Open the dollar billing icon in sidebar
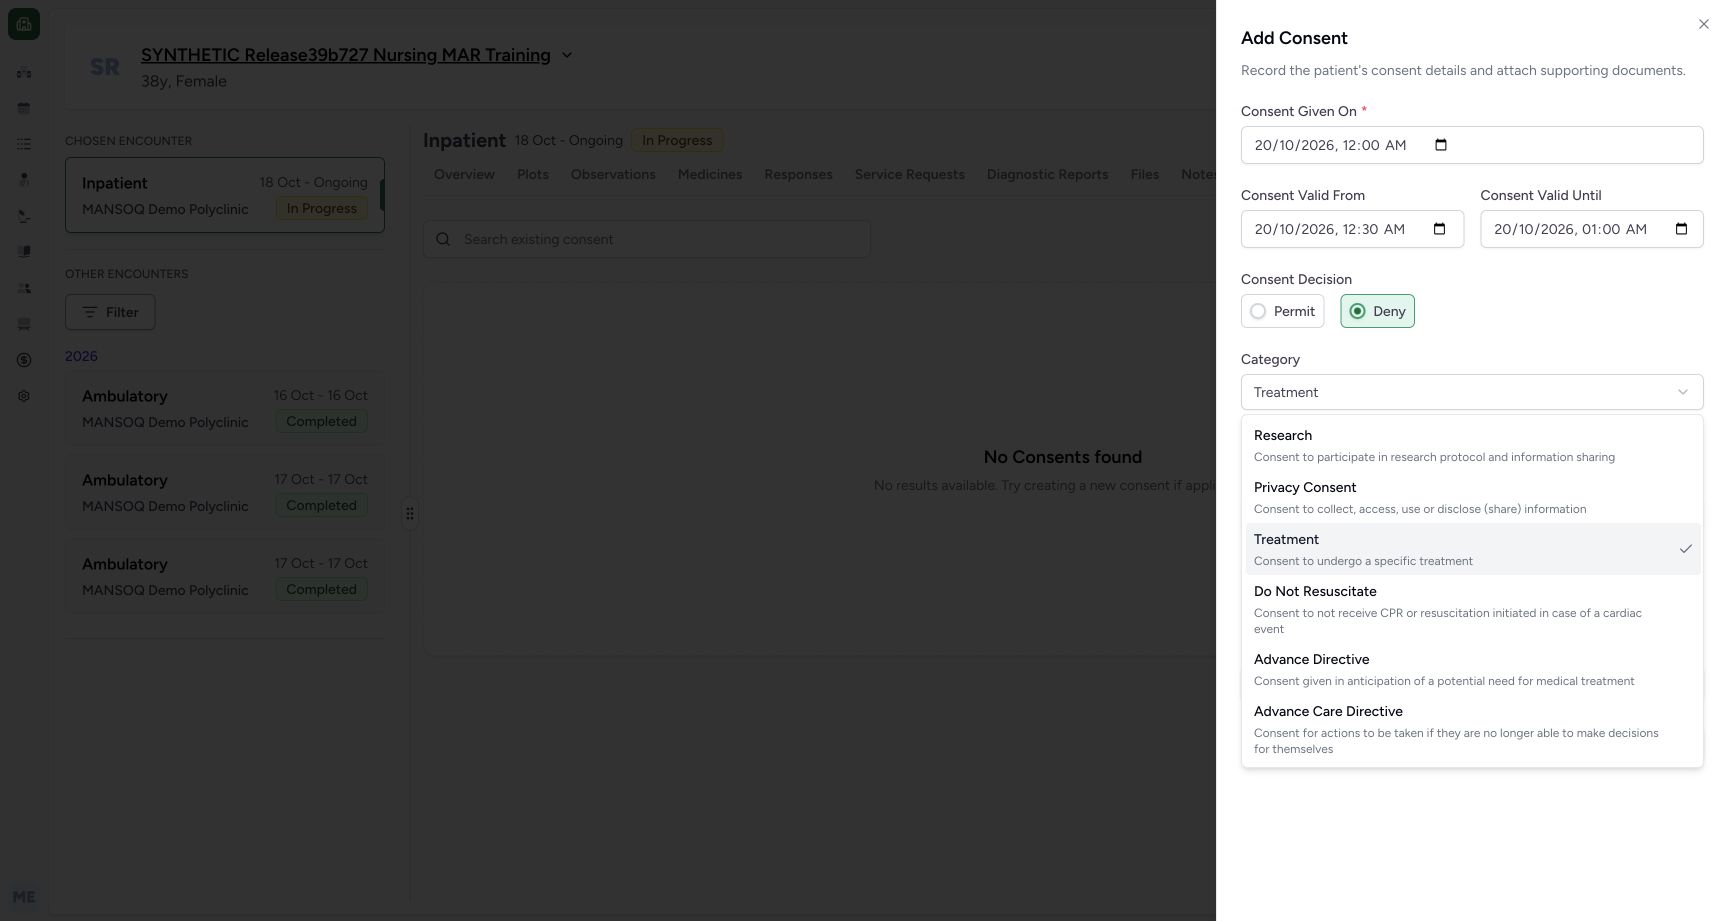 click(24, 360)
